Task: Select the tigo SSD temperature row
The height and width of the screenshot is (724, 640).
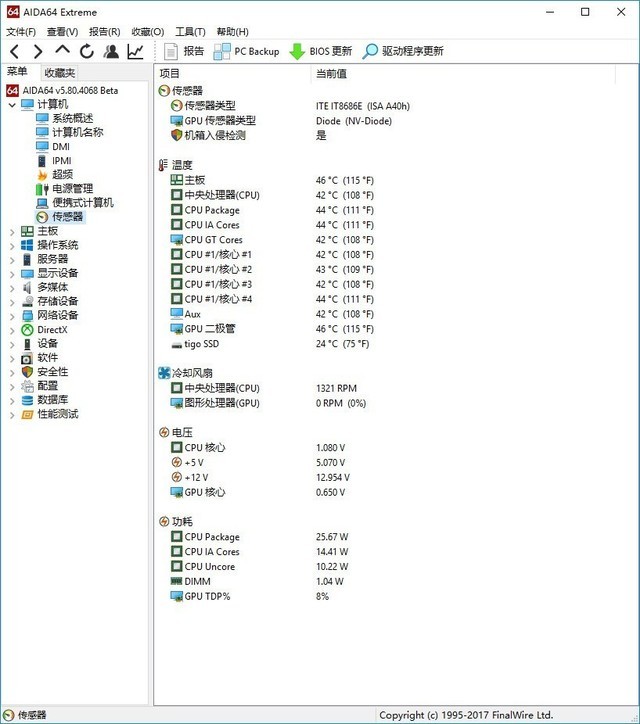Action: click(270, 344)
